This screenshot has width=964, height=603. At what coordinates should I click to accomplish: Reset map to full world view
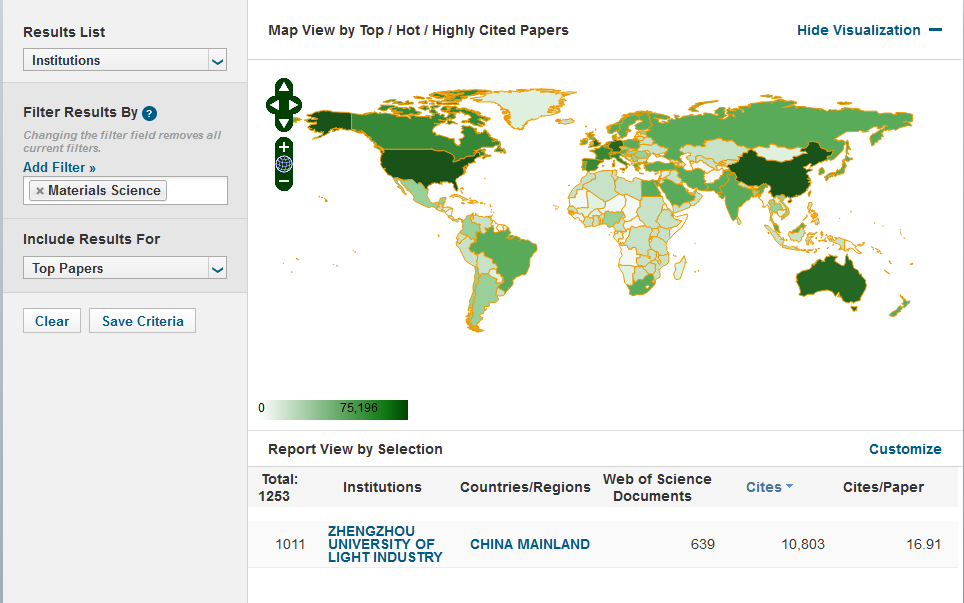[x=284, y=164]
